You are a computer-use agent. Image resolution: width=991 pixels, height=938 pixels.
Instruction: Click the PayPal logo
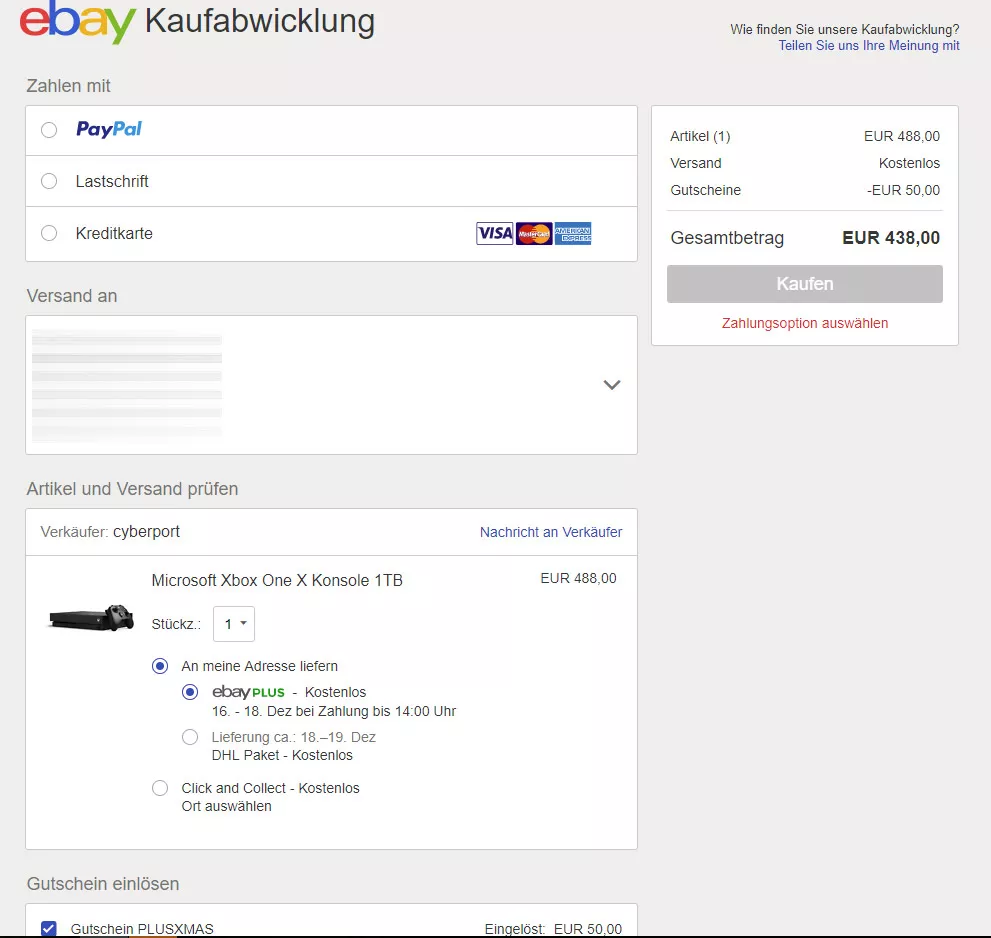109,129
